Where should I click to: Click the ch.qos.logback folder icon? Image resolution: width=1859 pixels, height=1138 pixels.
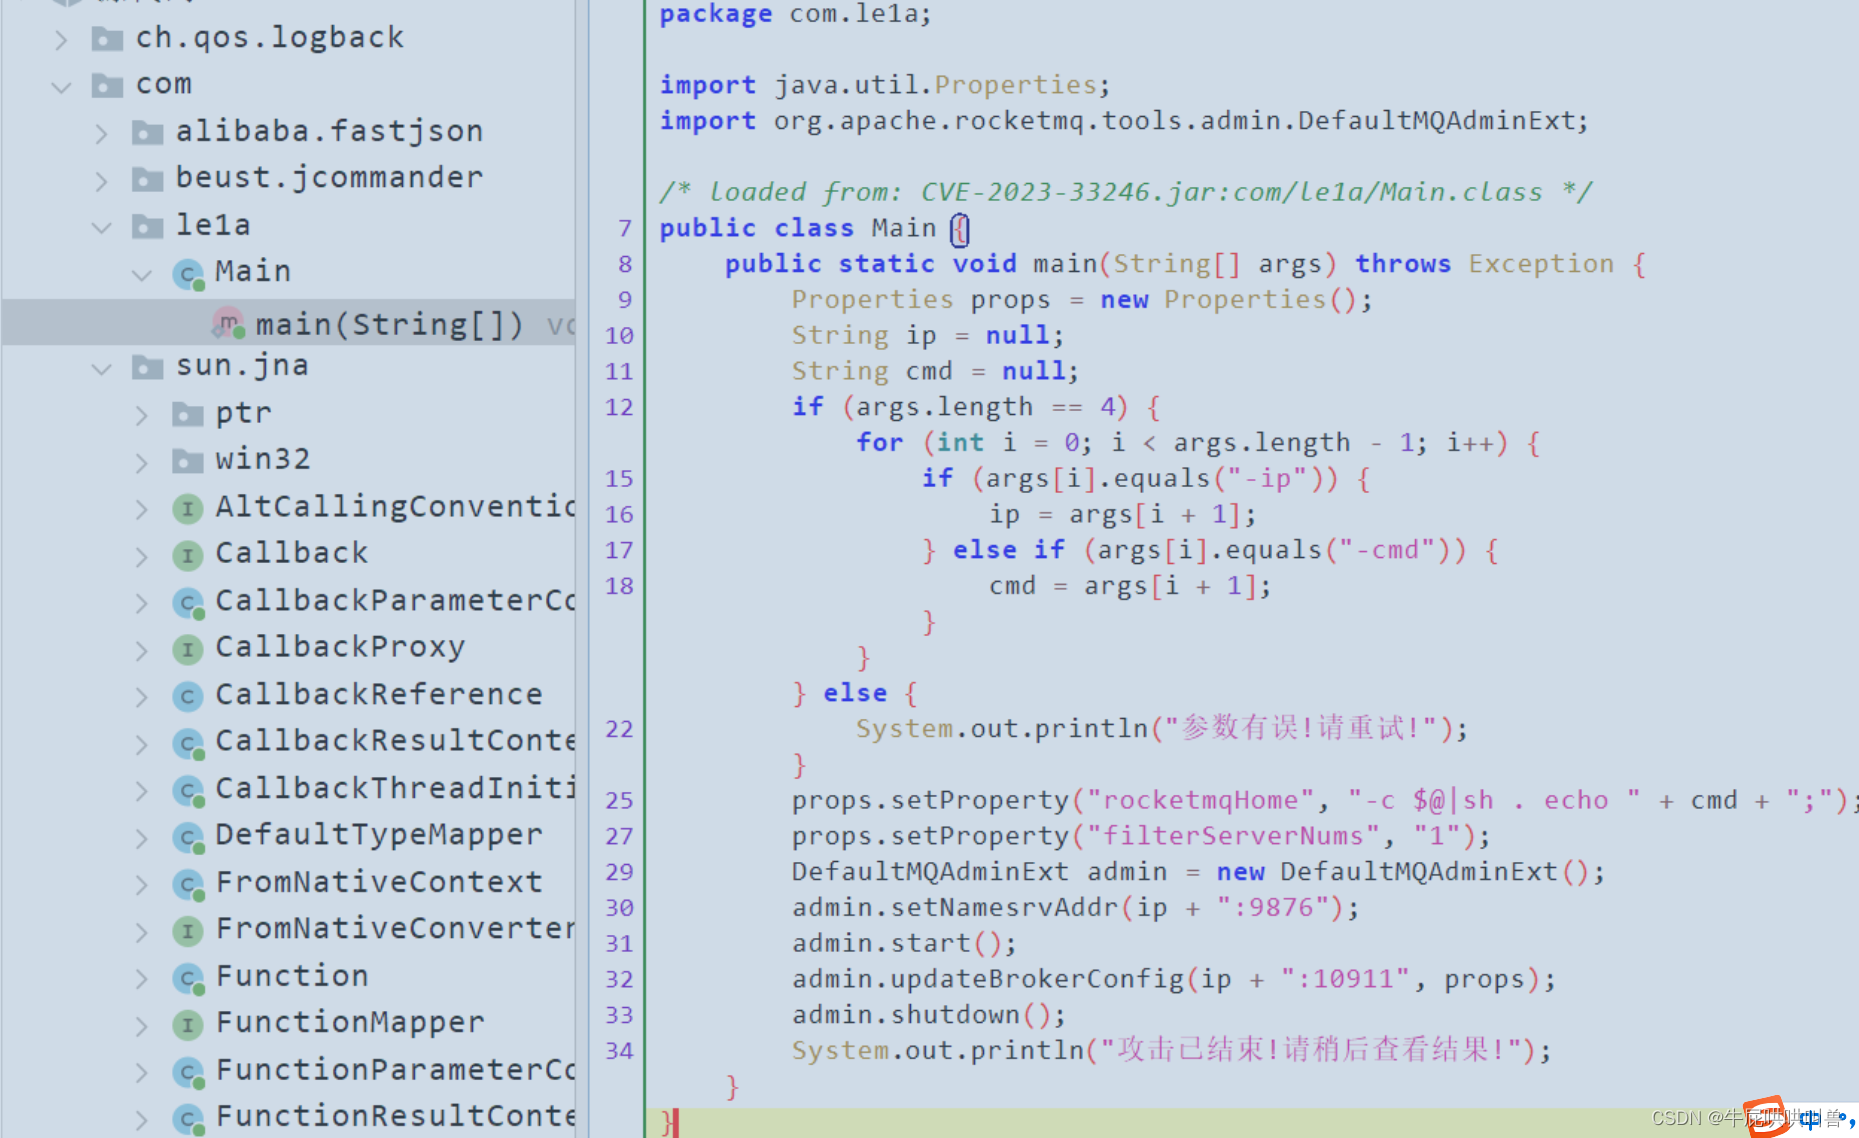click(x=107, y=39)
